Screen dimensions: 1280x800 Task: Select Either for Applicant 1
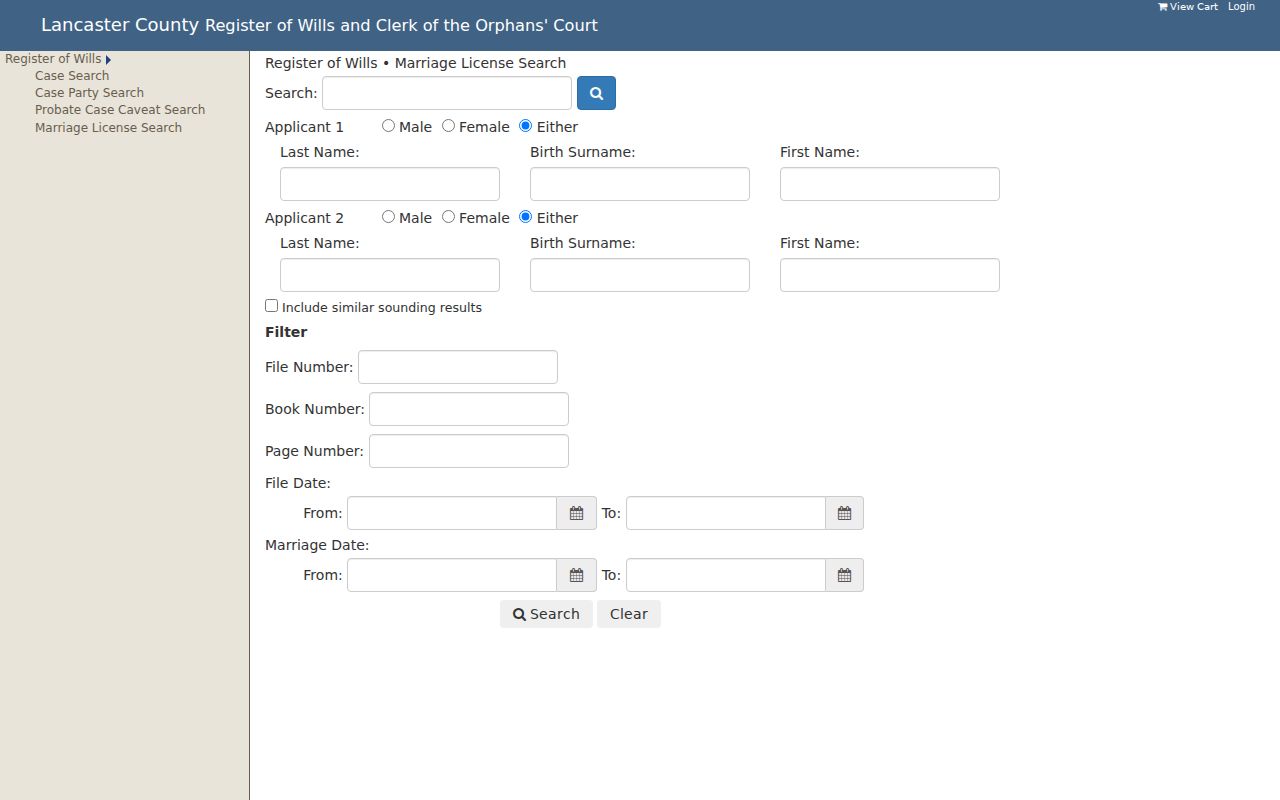click(x=525, y=126)
